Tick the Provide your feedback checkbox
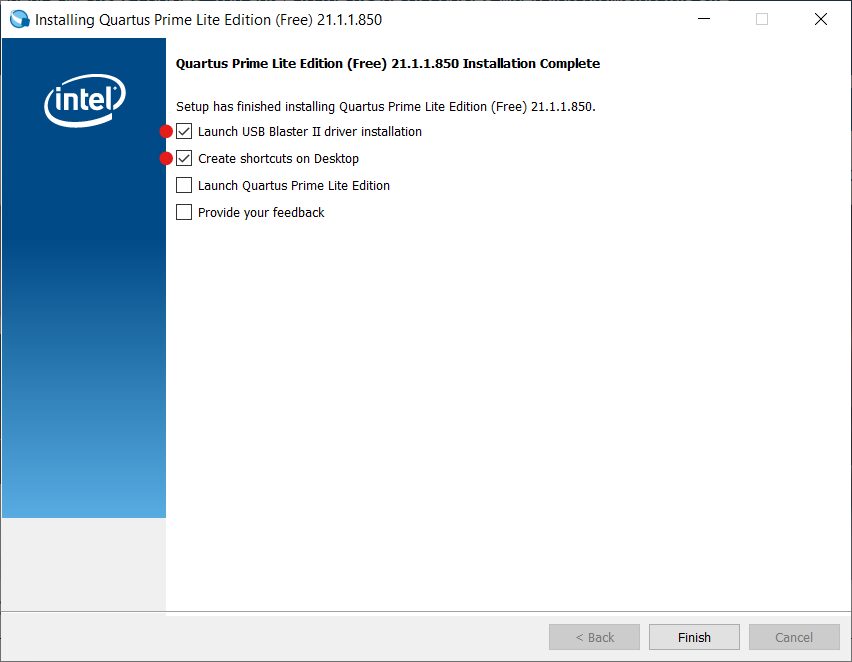Screen dimensions: 852x662 pyautogui.click(x=184, y=212)
